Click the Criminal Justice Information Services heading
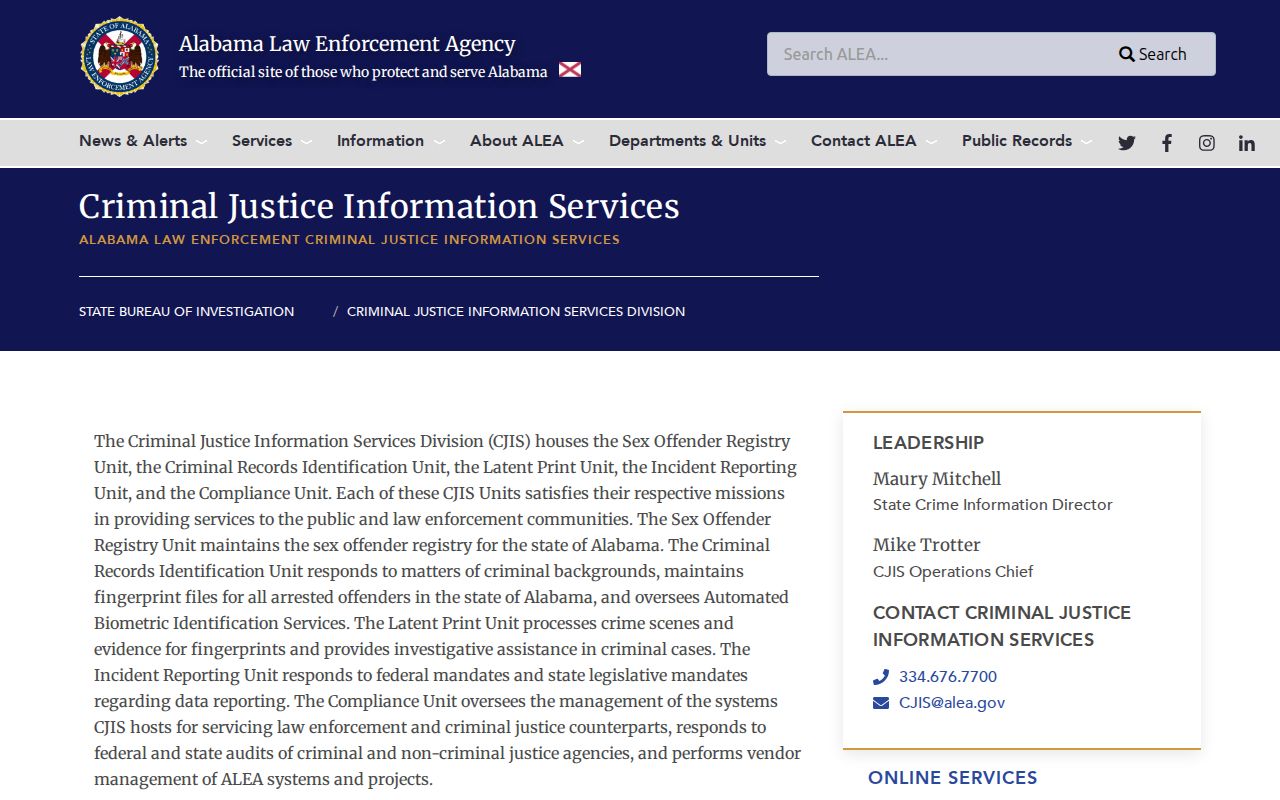The image size is (1280, 800). [379, 206]
